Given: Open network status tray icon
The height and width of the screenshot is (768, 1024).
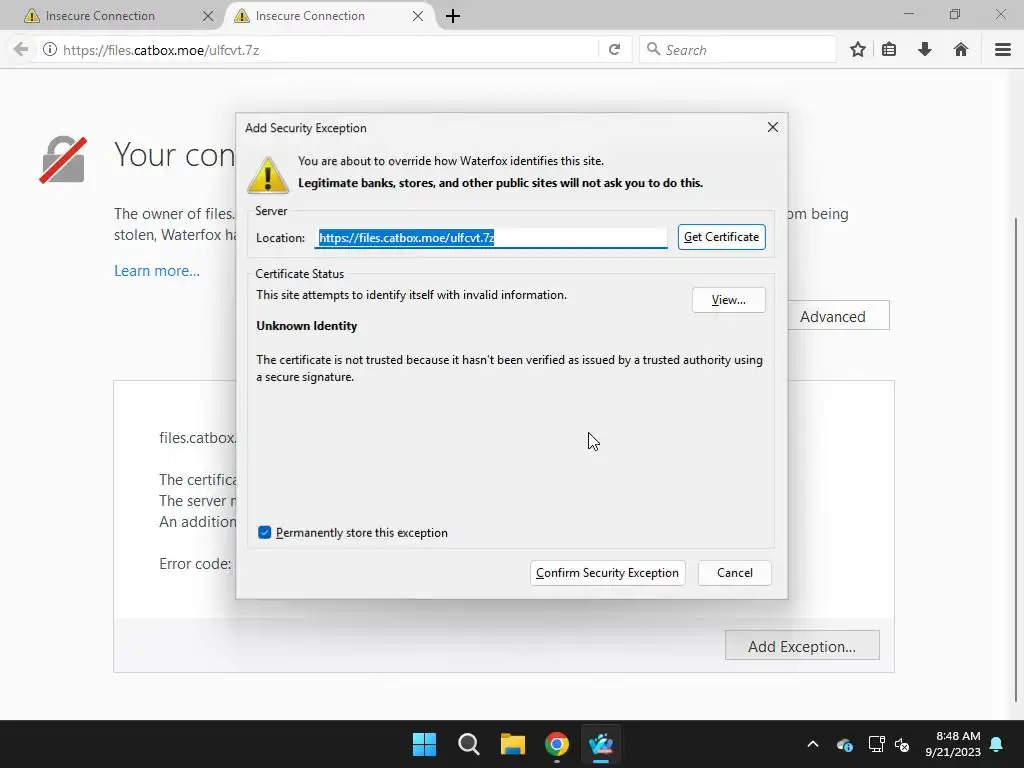Looking at the screenshot, I should tap(876, 744).
